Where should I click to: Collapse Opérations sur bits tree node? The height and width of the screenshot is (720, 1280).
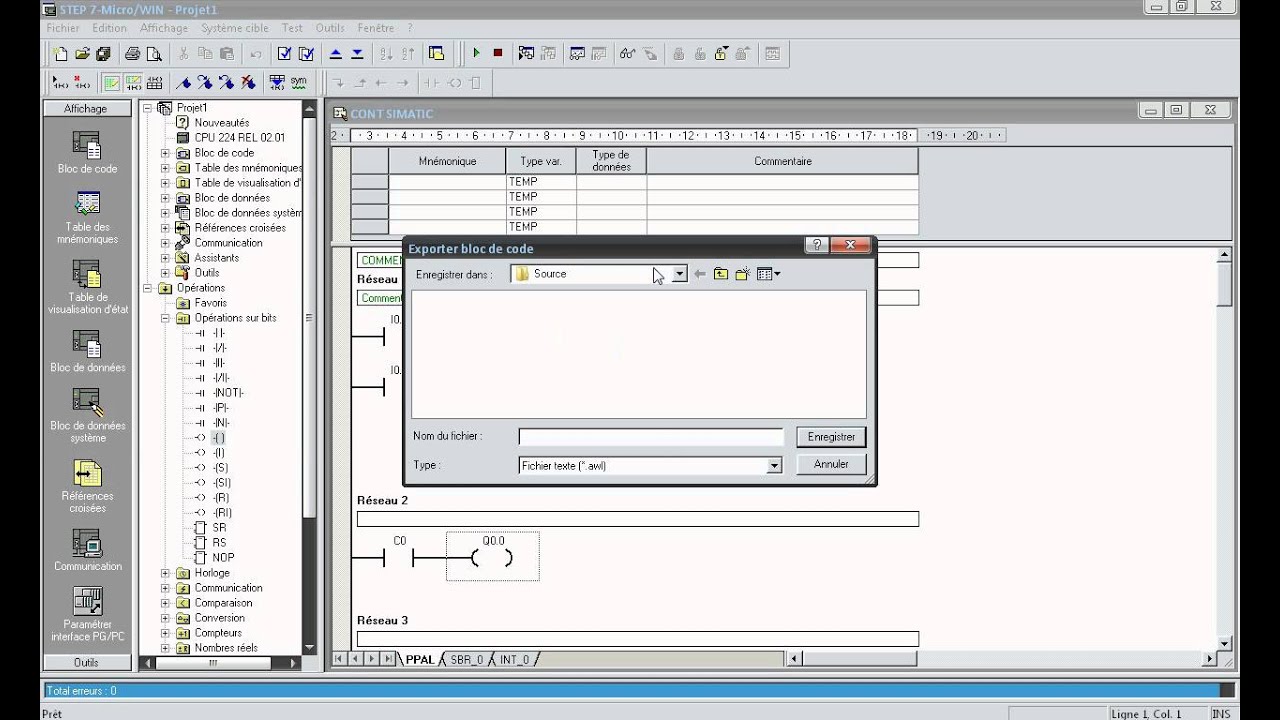coord(166,318)
